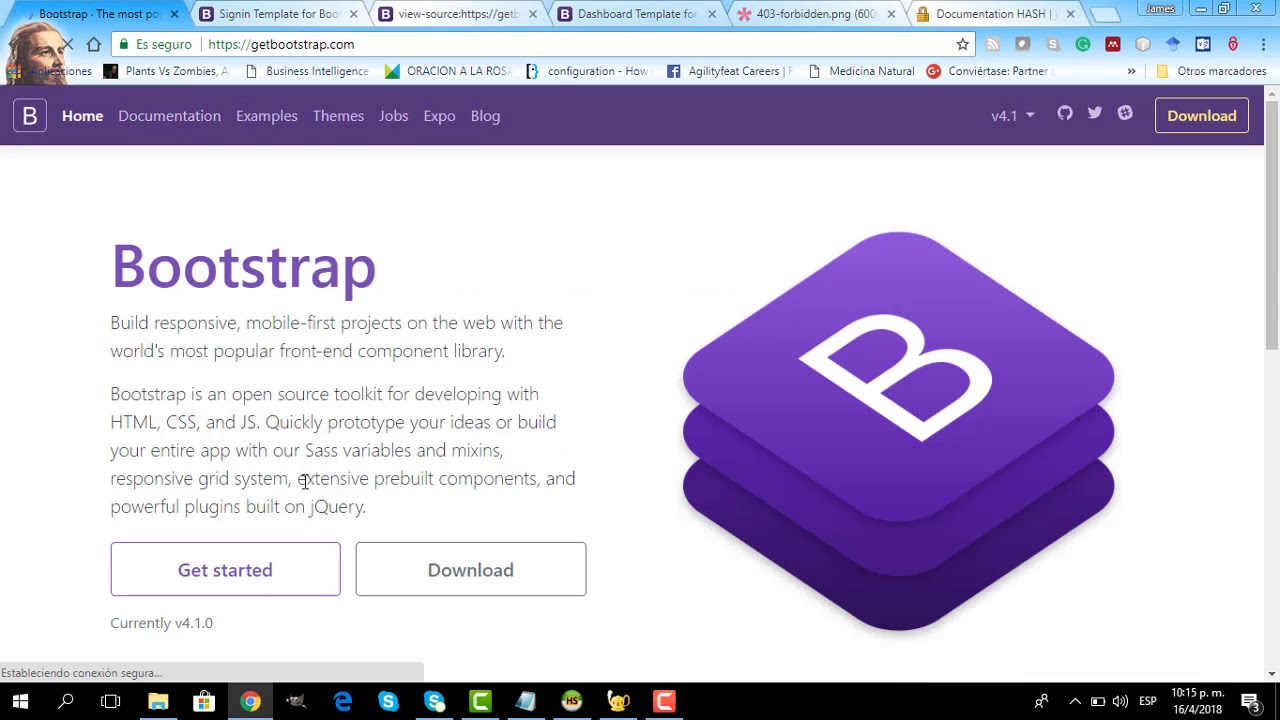This screenshot has height=720, width=1280.
Task: Open the ORACION A LA ROSA bookmark
Action: 448,71
